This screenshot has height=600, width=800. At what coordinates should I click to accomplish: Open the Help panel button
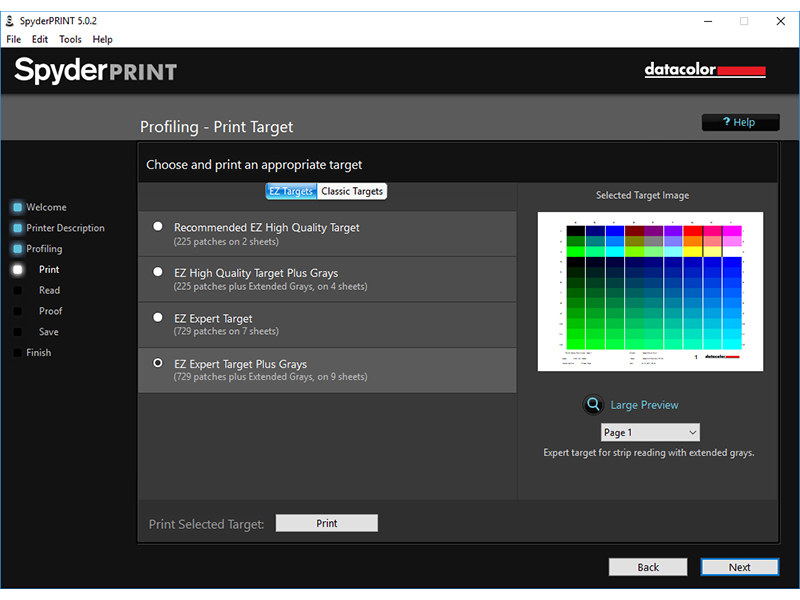(741, 122)
